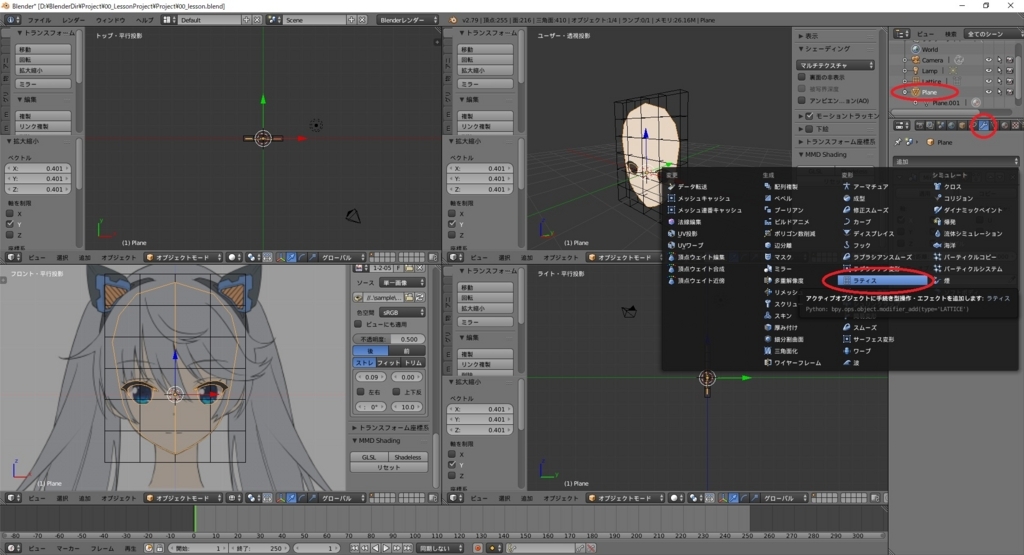Screen dimensions: 1024x555
Task: Adjust the 不透明度 0.500 slider
Action: click(x=390, y=339)
